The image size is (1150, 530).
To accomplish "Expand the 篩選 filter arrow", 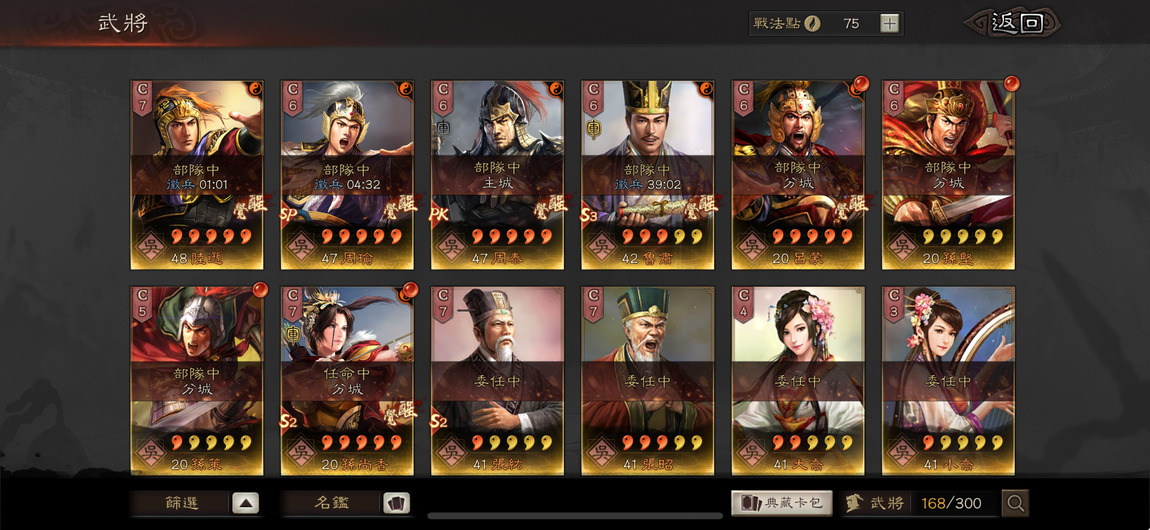I will click(246, 503).
